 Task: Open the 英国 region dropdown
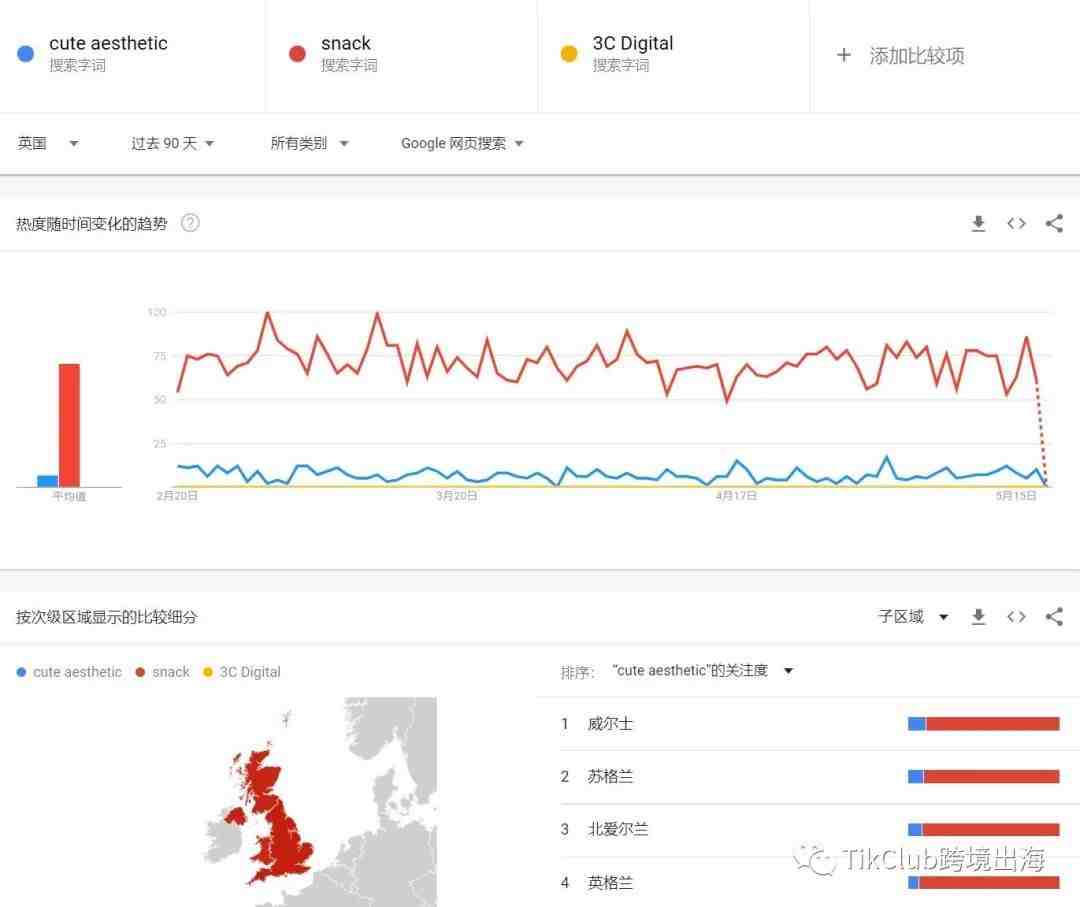click(48, 143)
